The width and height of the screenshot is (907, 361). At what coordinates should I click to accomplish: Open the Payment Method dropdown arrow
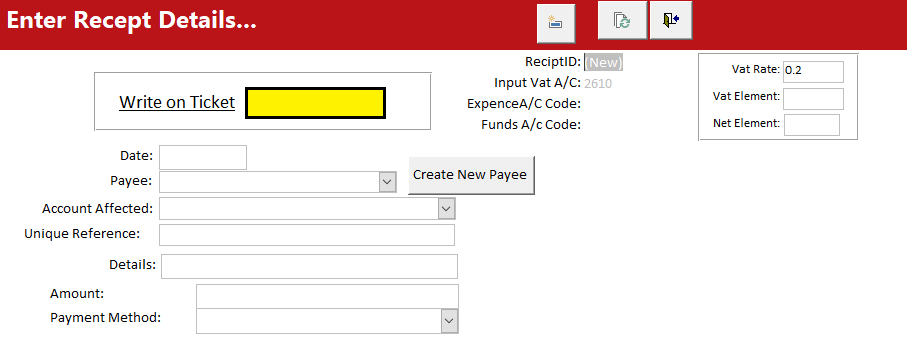[449, 321]
